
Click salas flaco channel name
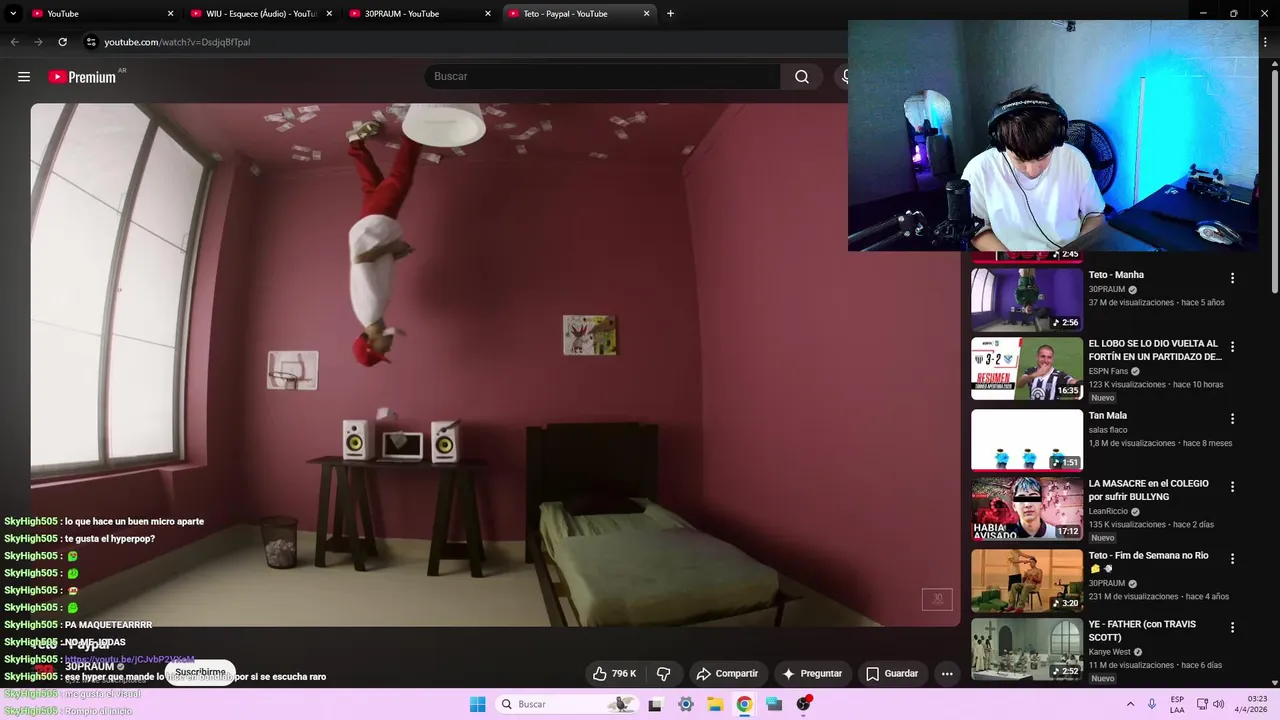1108,430
